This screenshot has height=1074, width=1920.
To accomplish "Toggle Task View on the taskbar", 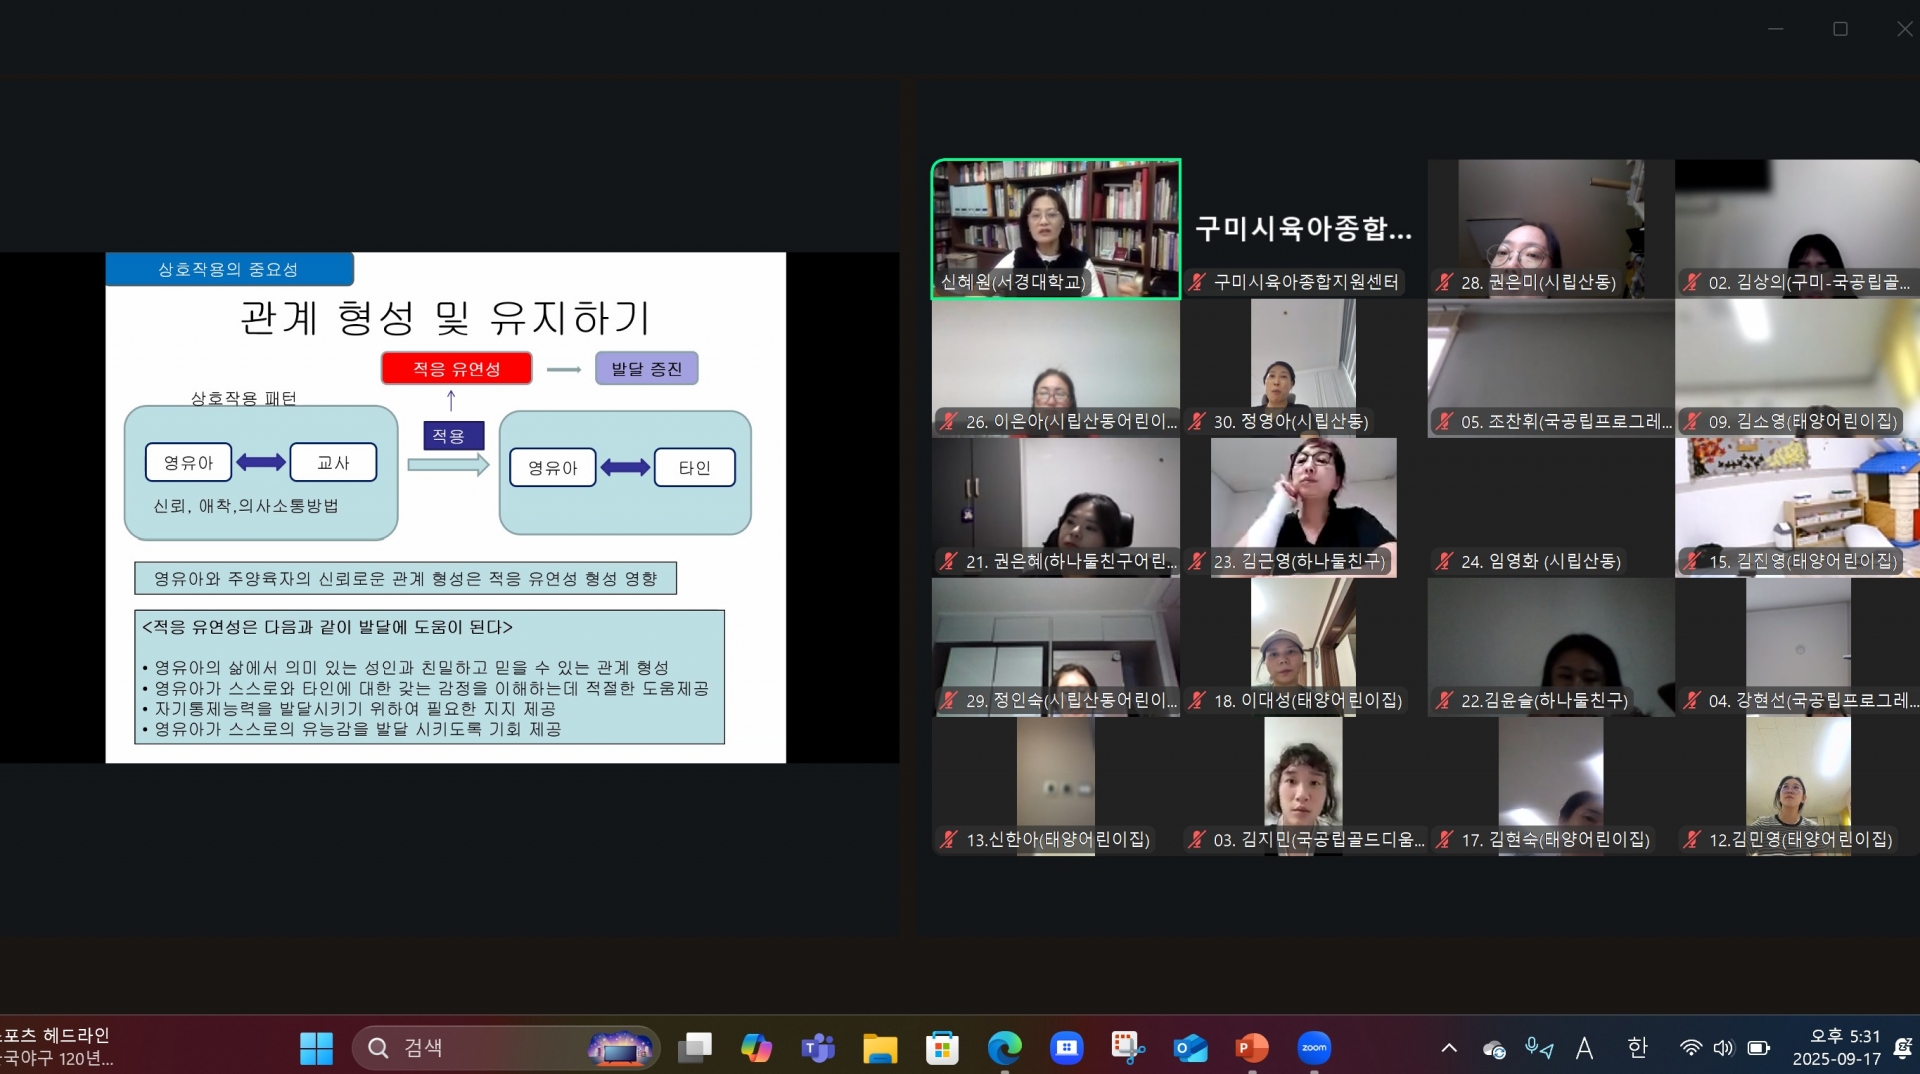I will click(694, 1047).
